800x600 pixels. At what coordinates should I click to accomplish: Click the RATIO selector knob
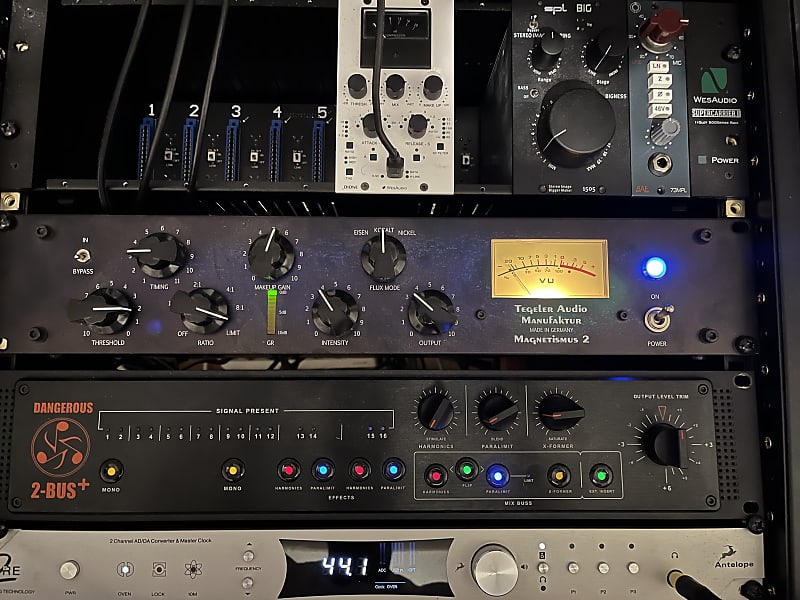(x=198, y=311)
